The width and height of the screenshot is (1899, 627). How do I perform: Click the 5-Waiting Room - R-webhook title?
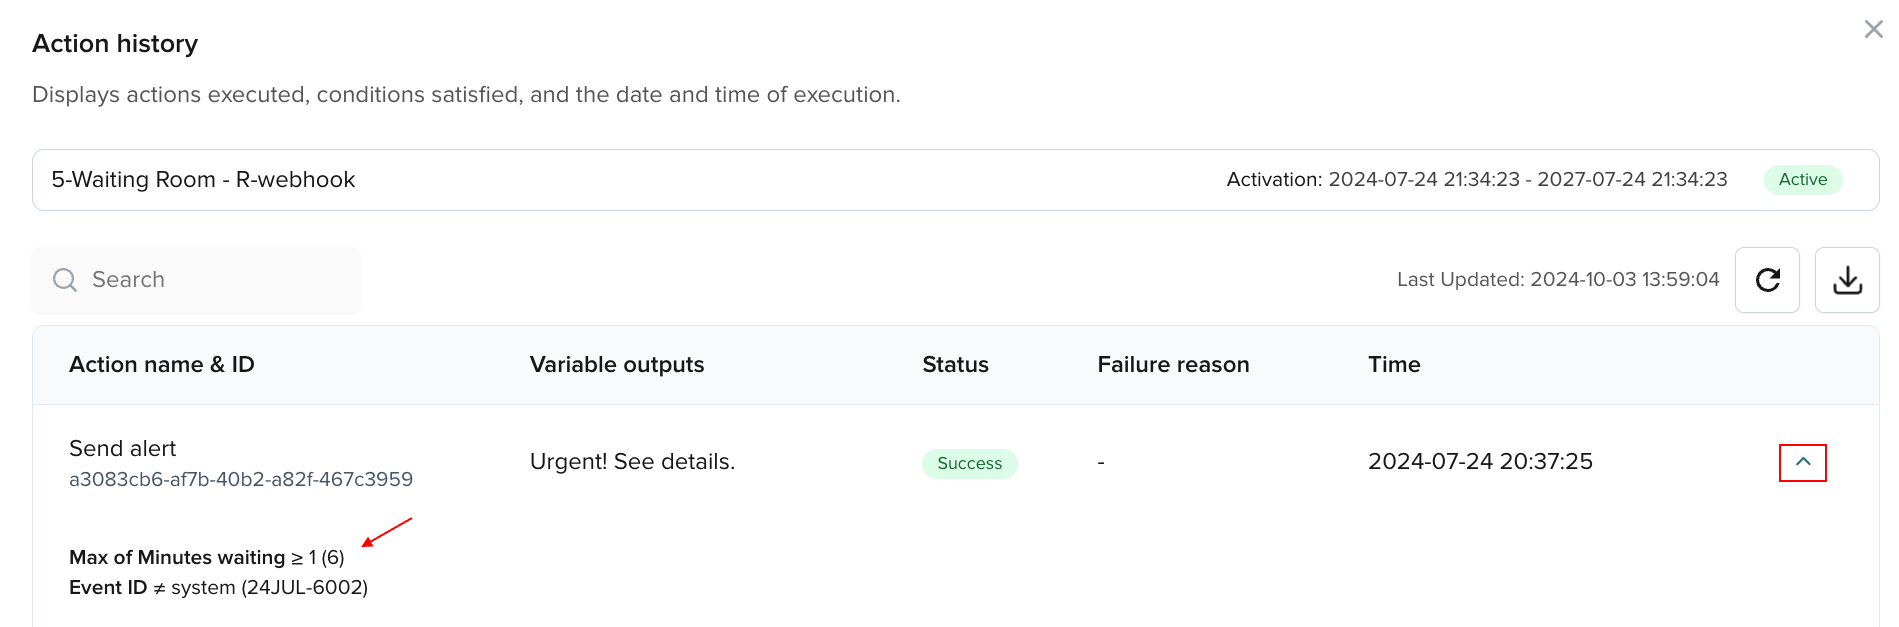[203, 180]
